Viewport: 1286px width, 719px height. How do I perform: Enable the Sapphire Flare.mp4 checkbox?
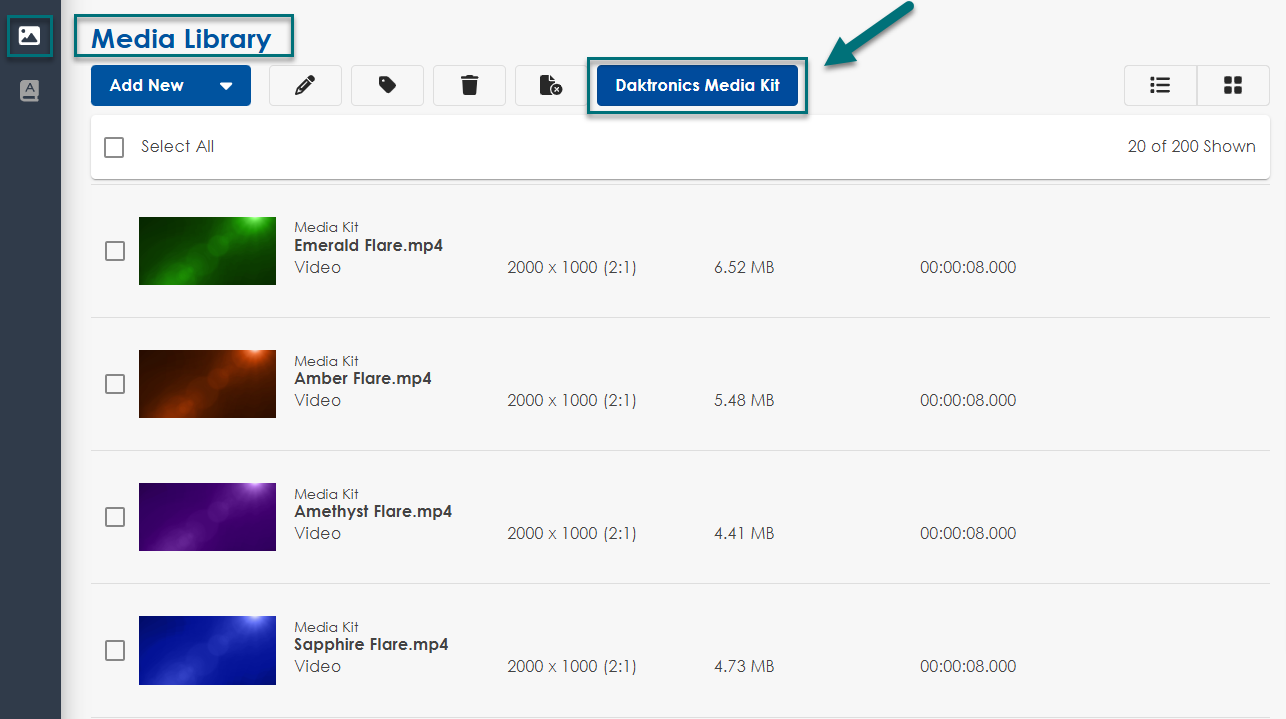(x=115, y=650)
